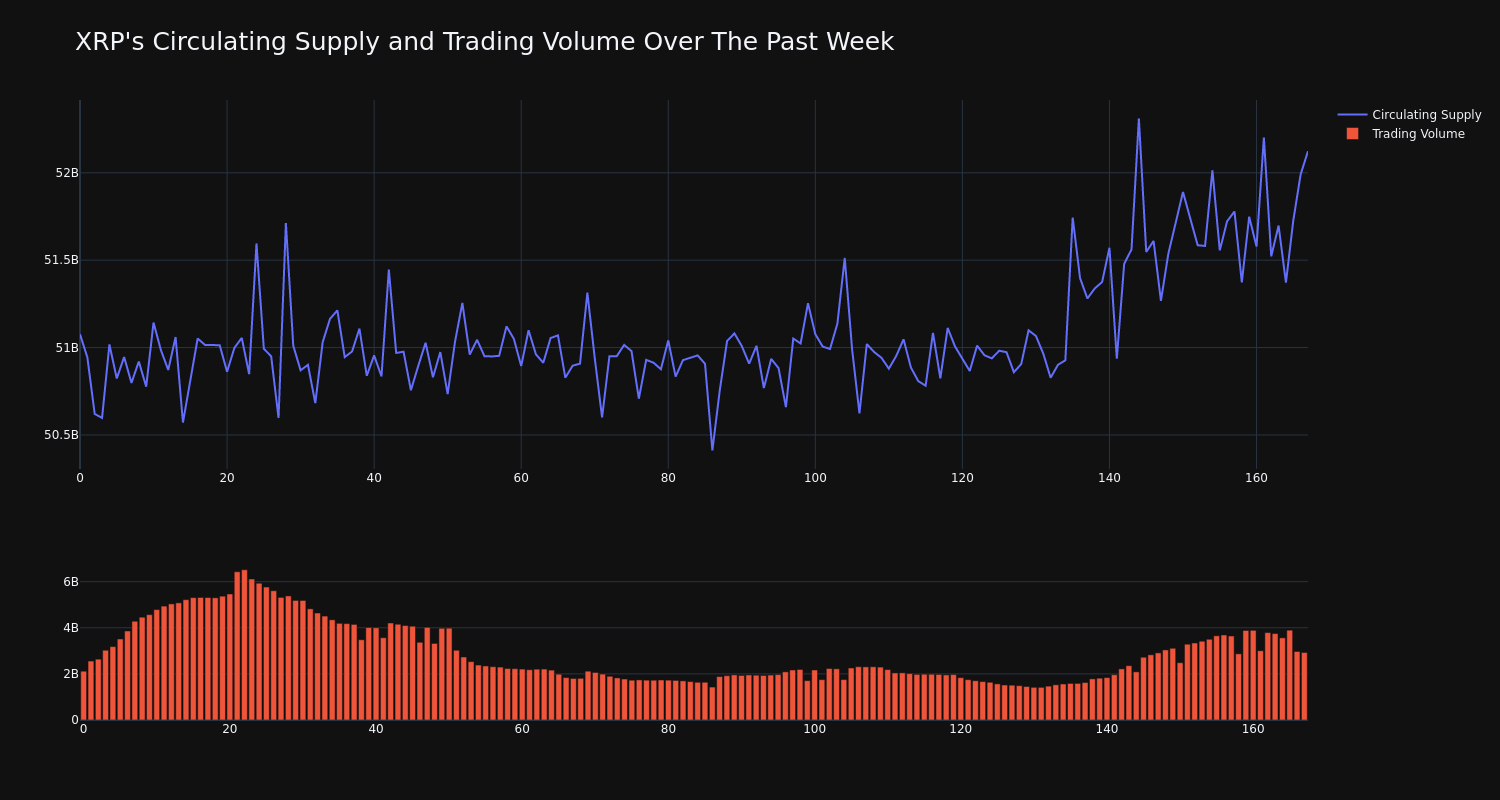Click the 40 x-axis tick on volume chart

pyautogui.click(x=376, y=729)
